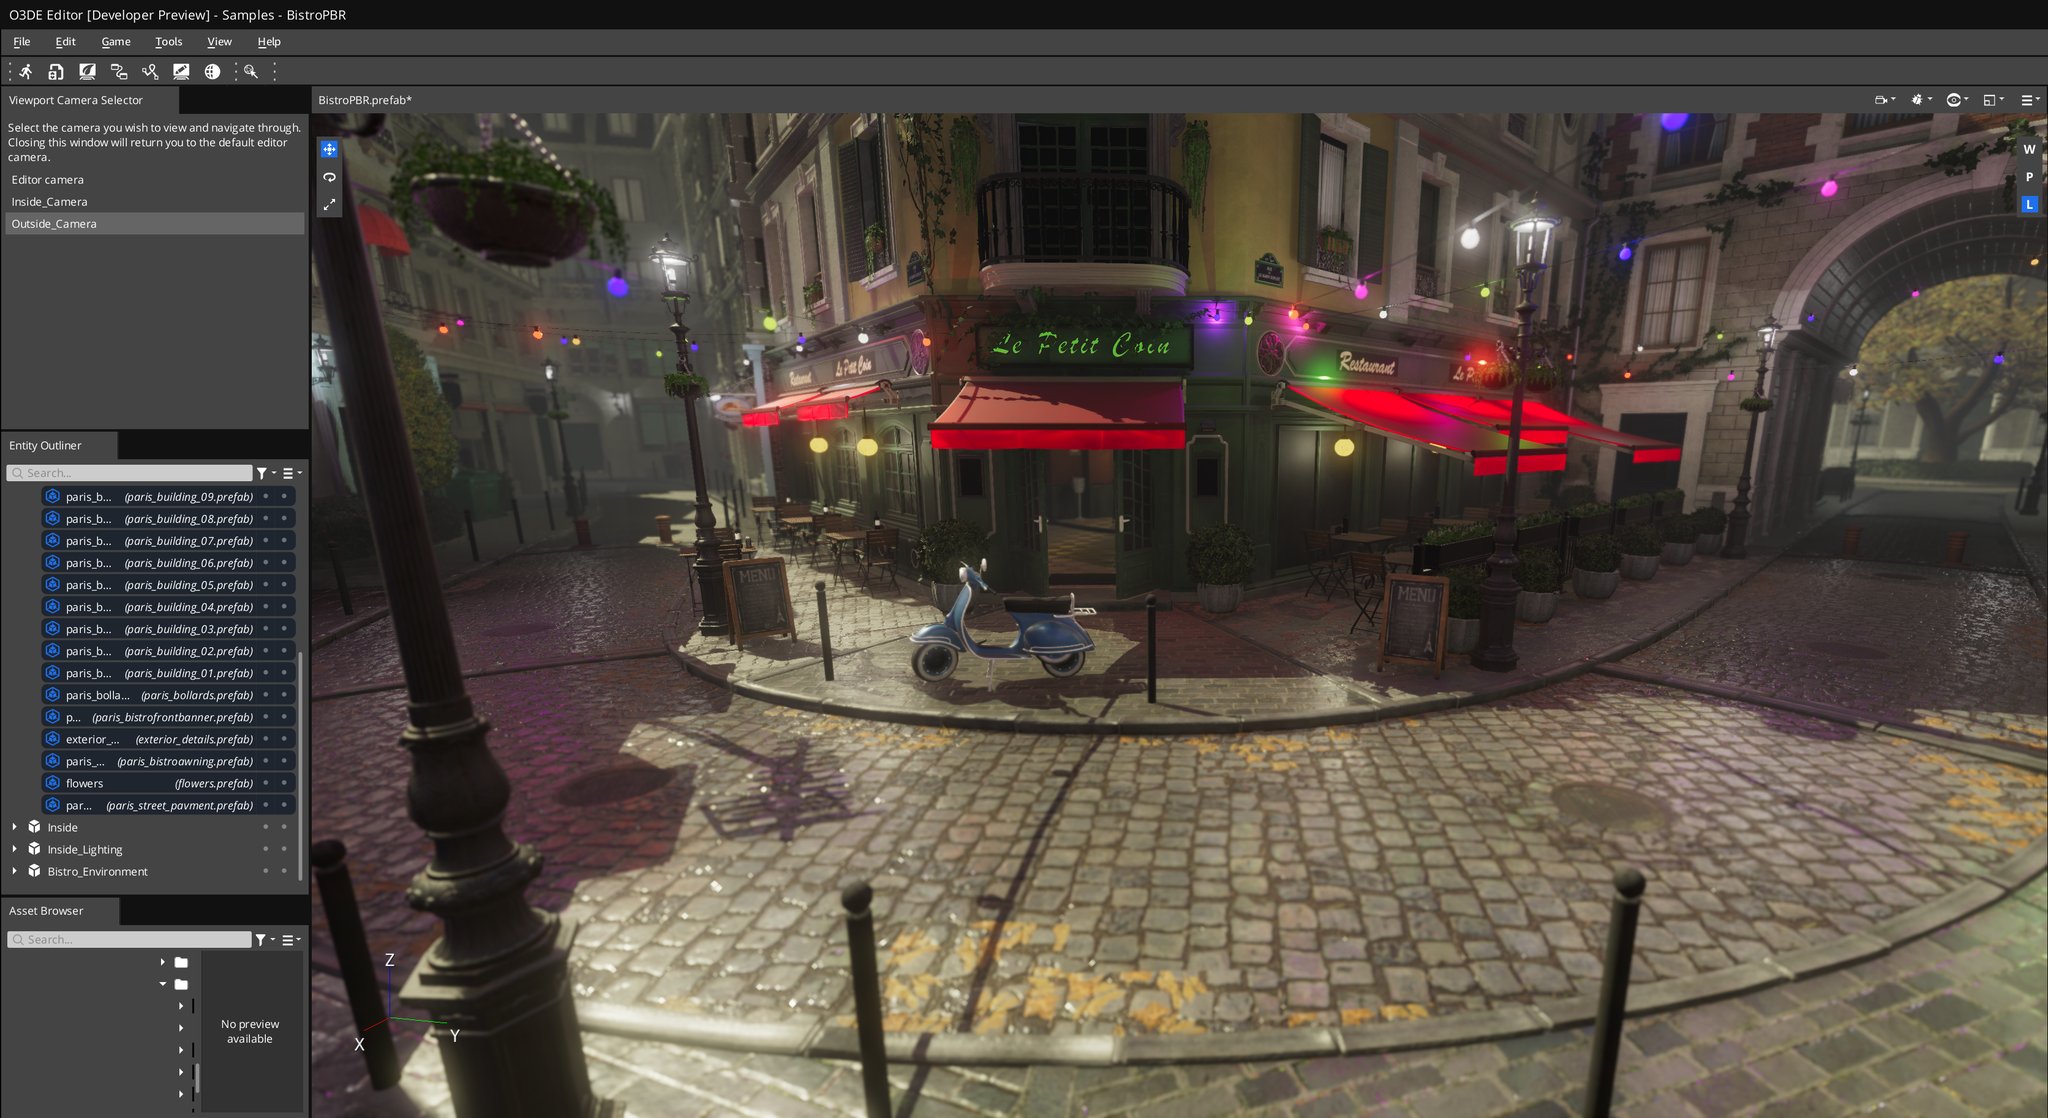The image size is (2048, 1118).
Task: Switch to the Asset Browser tab
Action: (46, 911)
